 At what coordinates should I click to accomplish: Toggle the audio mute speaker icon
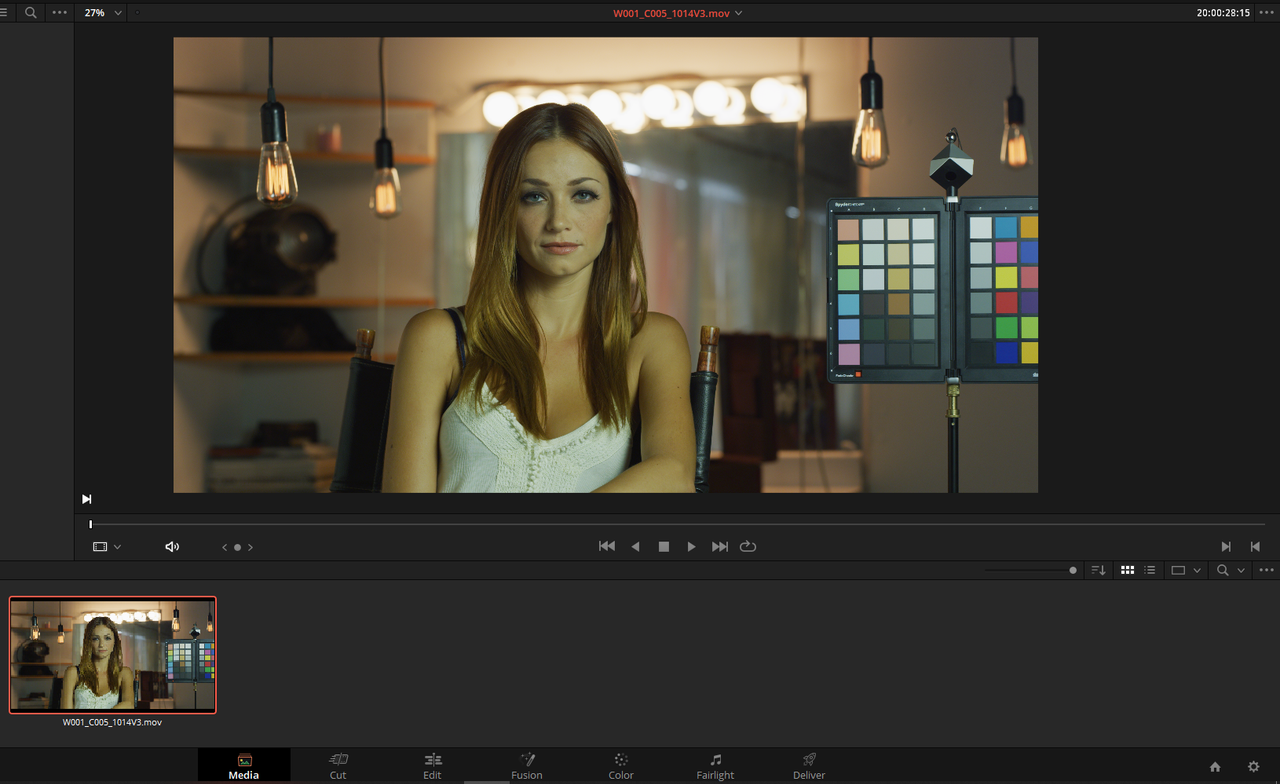click(x=172, y=547)
